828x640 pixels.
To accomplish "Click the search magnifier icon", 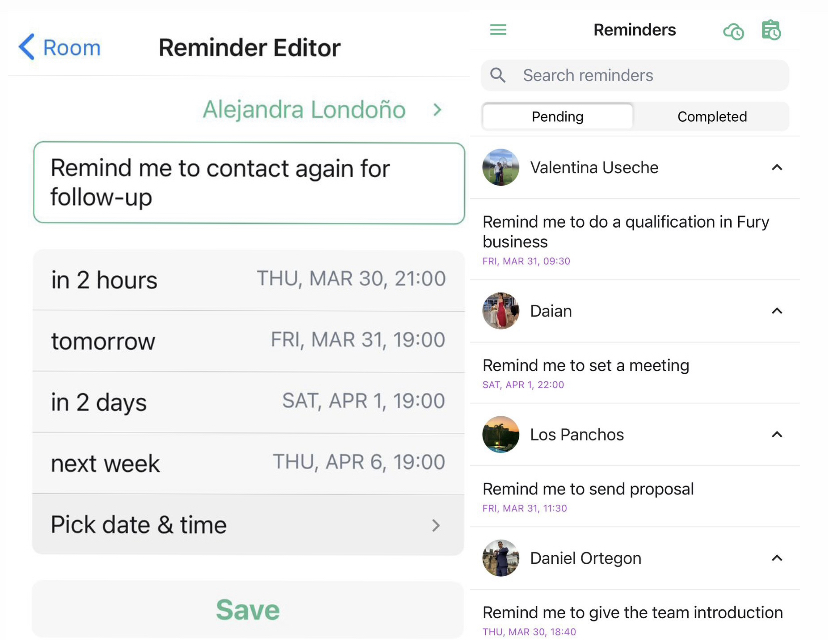I will point(497,75).
